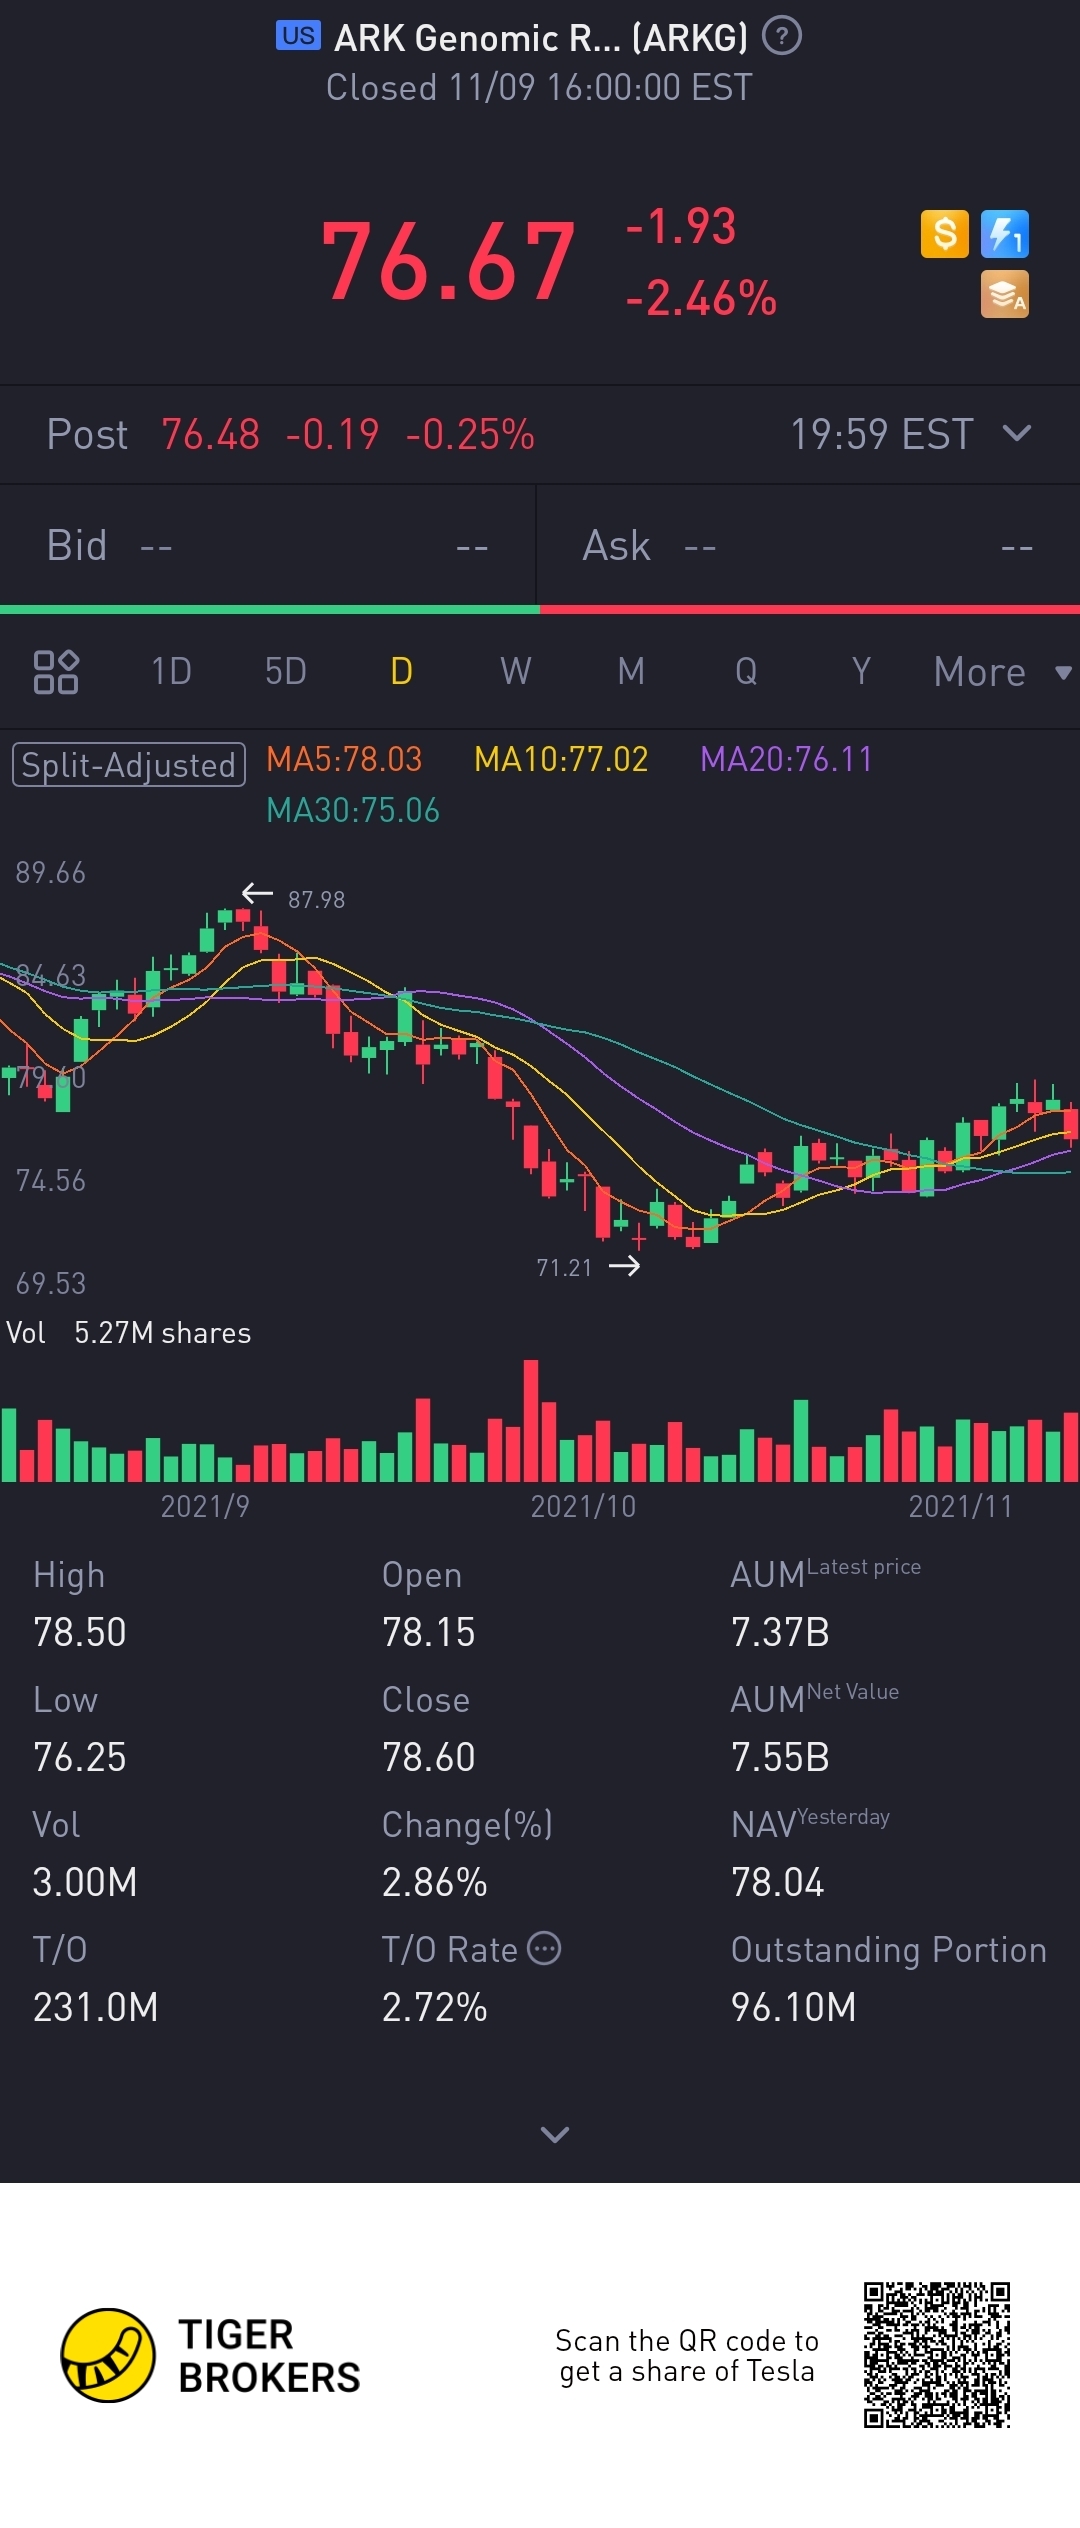Tap the Vol 5.27M shares label
Viewport: 1080px width, 2528px height.
(129, 1333)
